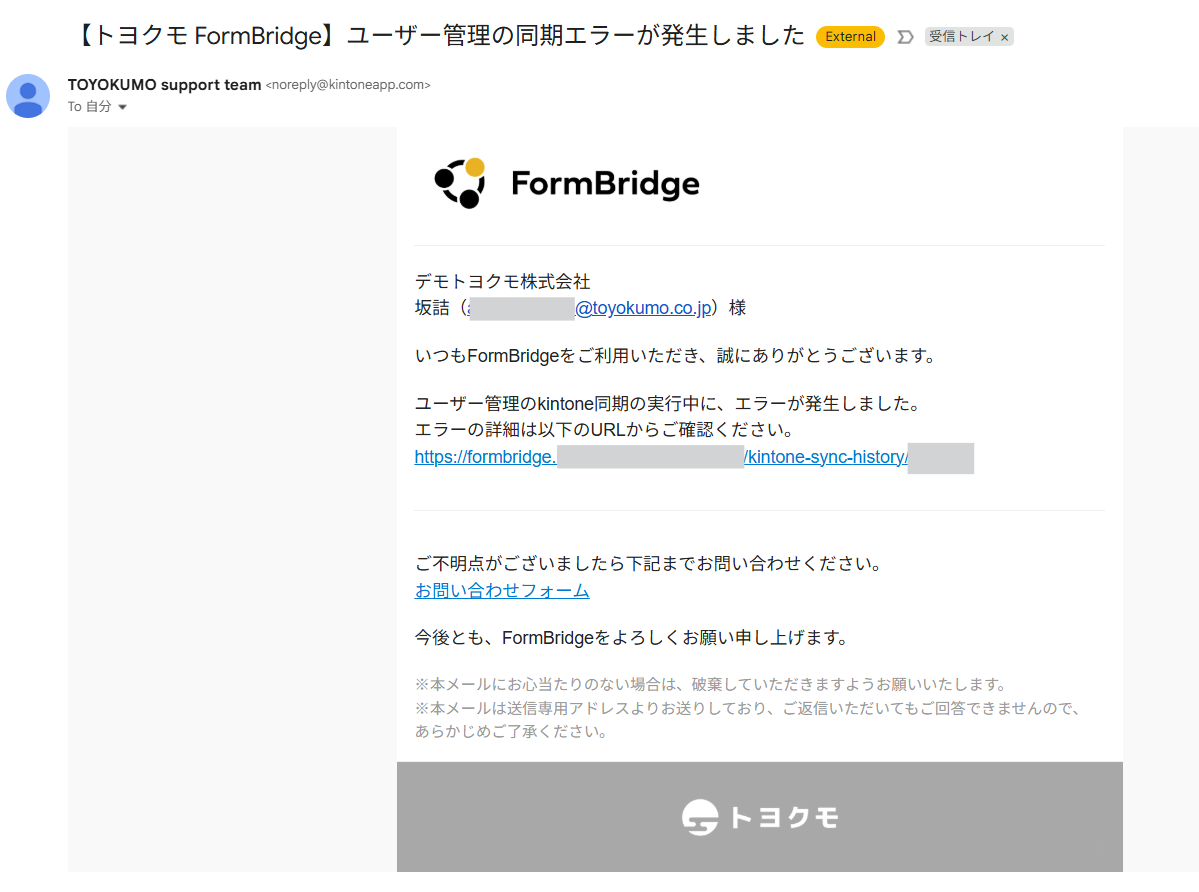Remove the 受信トレイ label with its x
The height and width of the screenshot is (892, 1199).
[1005, 37]
